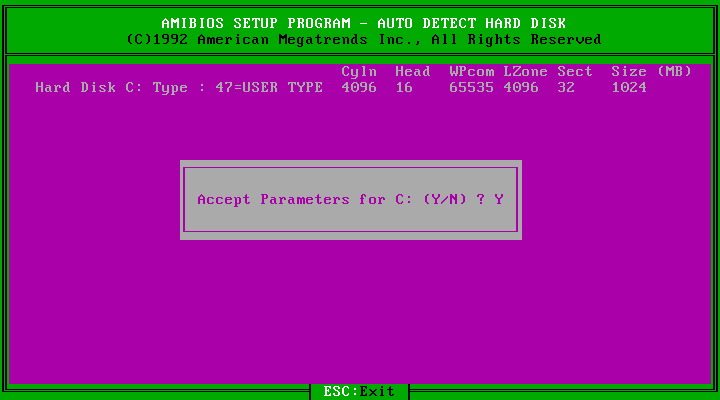Click the Hard Disk C: label
The height and width of the screenshot is (400, 720).
coord(89,87)
